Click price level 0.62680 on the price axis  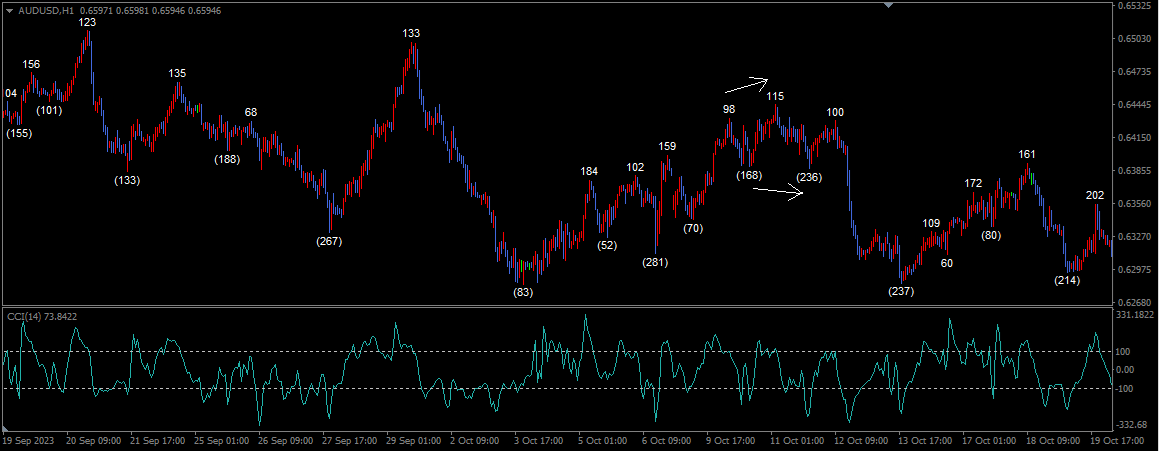[1137, 302]
